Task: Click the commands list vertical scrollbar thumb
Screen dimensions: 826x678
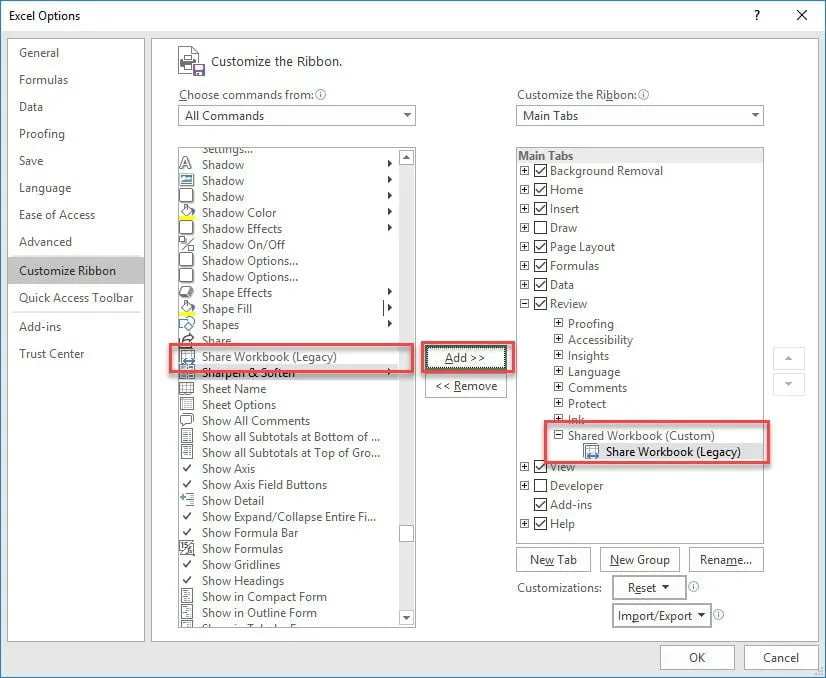Action: click(406, 534)
